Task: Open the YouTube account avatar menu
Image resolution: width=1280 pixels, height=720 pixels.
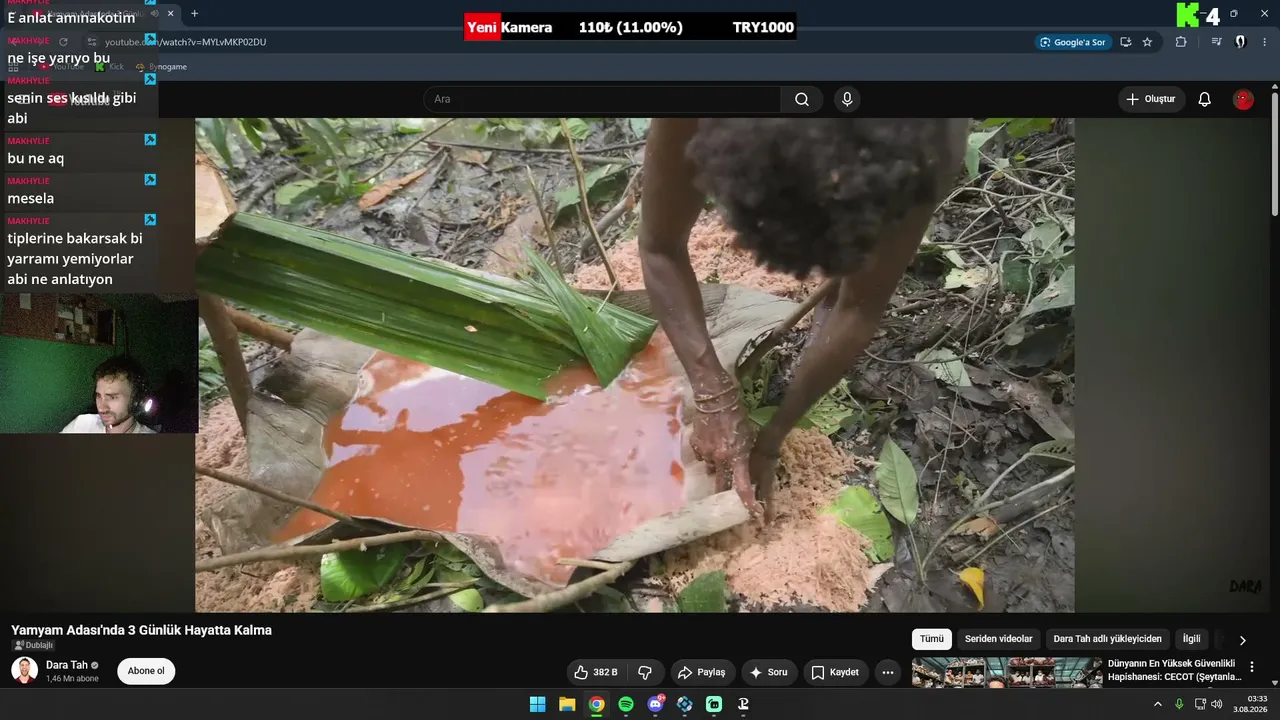Action: (x=1243, y=99)
